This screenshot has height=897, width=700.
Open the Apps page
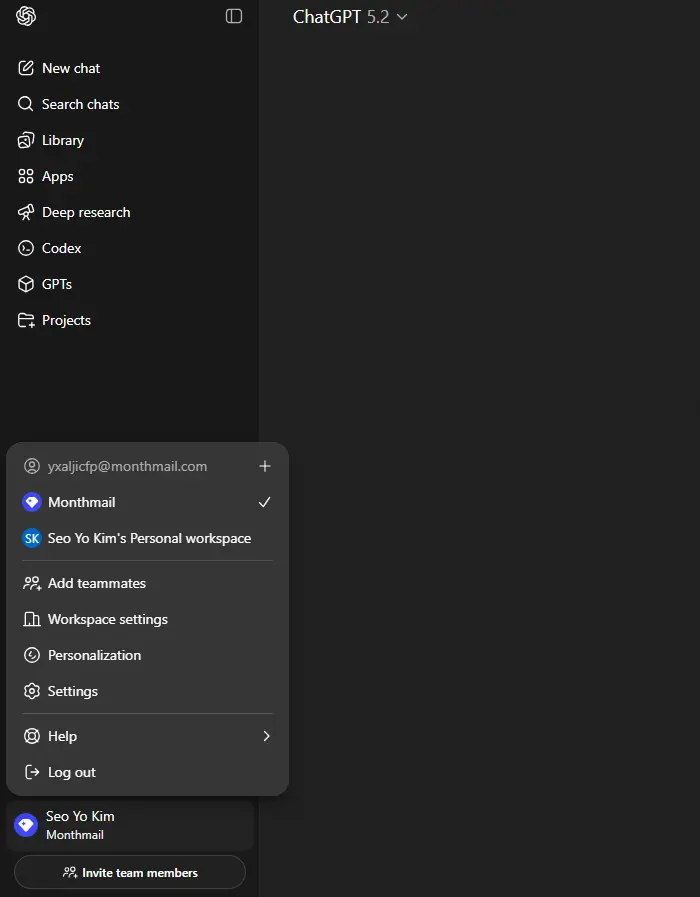click(129, 176)
